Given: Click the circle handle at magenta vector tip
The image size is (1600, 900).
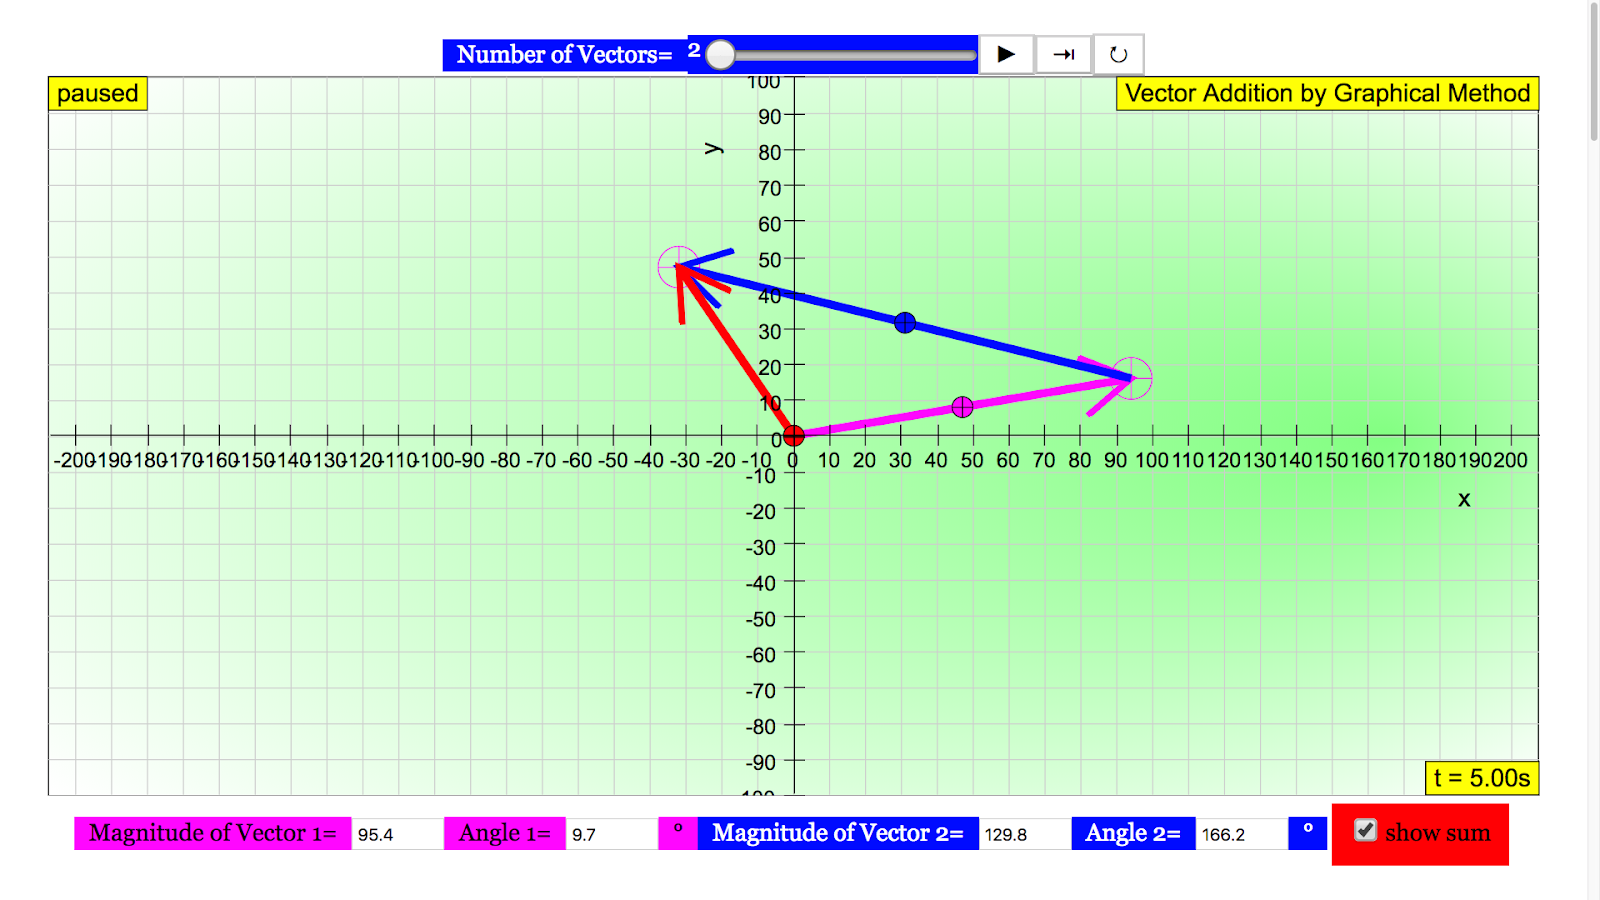Looking at the screenshot, I should pyautogui.click(x=1131, y=378).
